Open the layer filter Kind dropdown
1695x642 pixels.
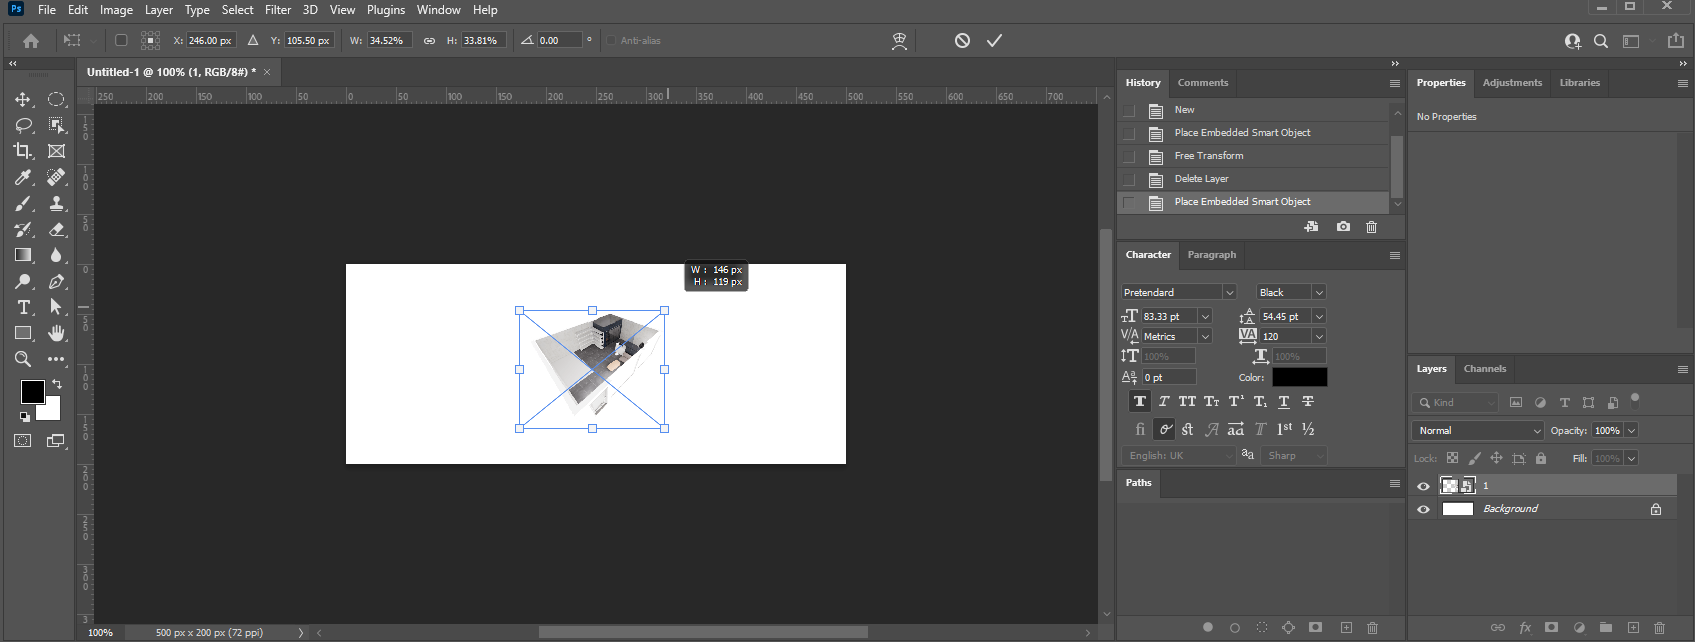(1456, 402)
